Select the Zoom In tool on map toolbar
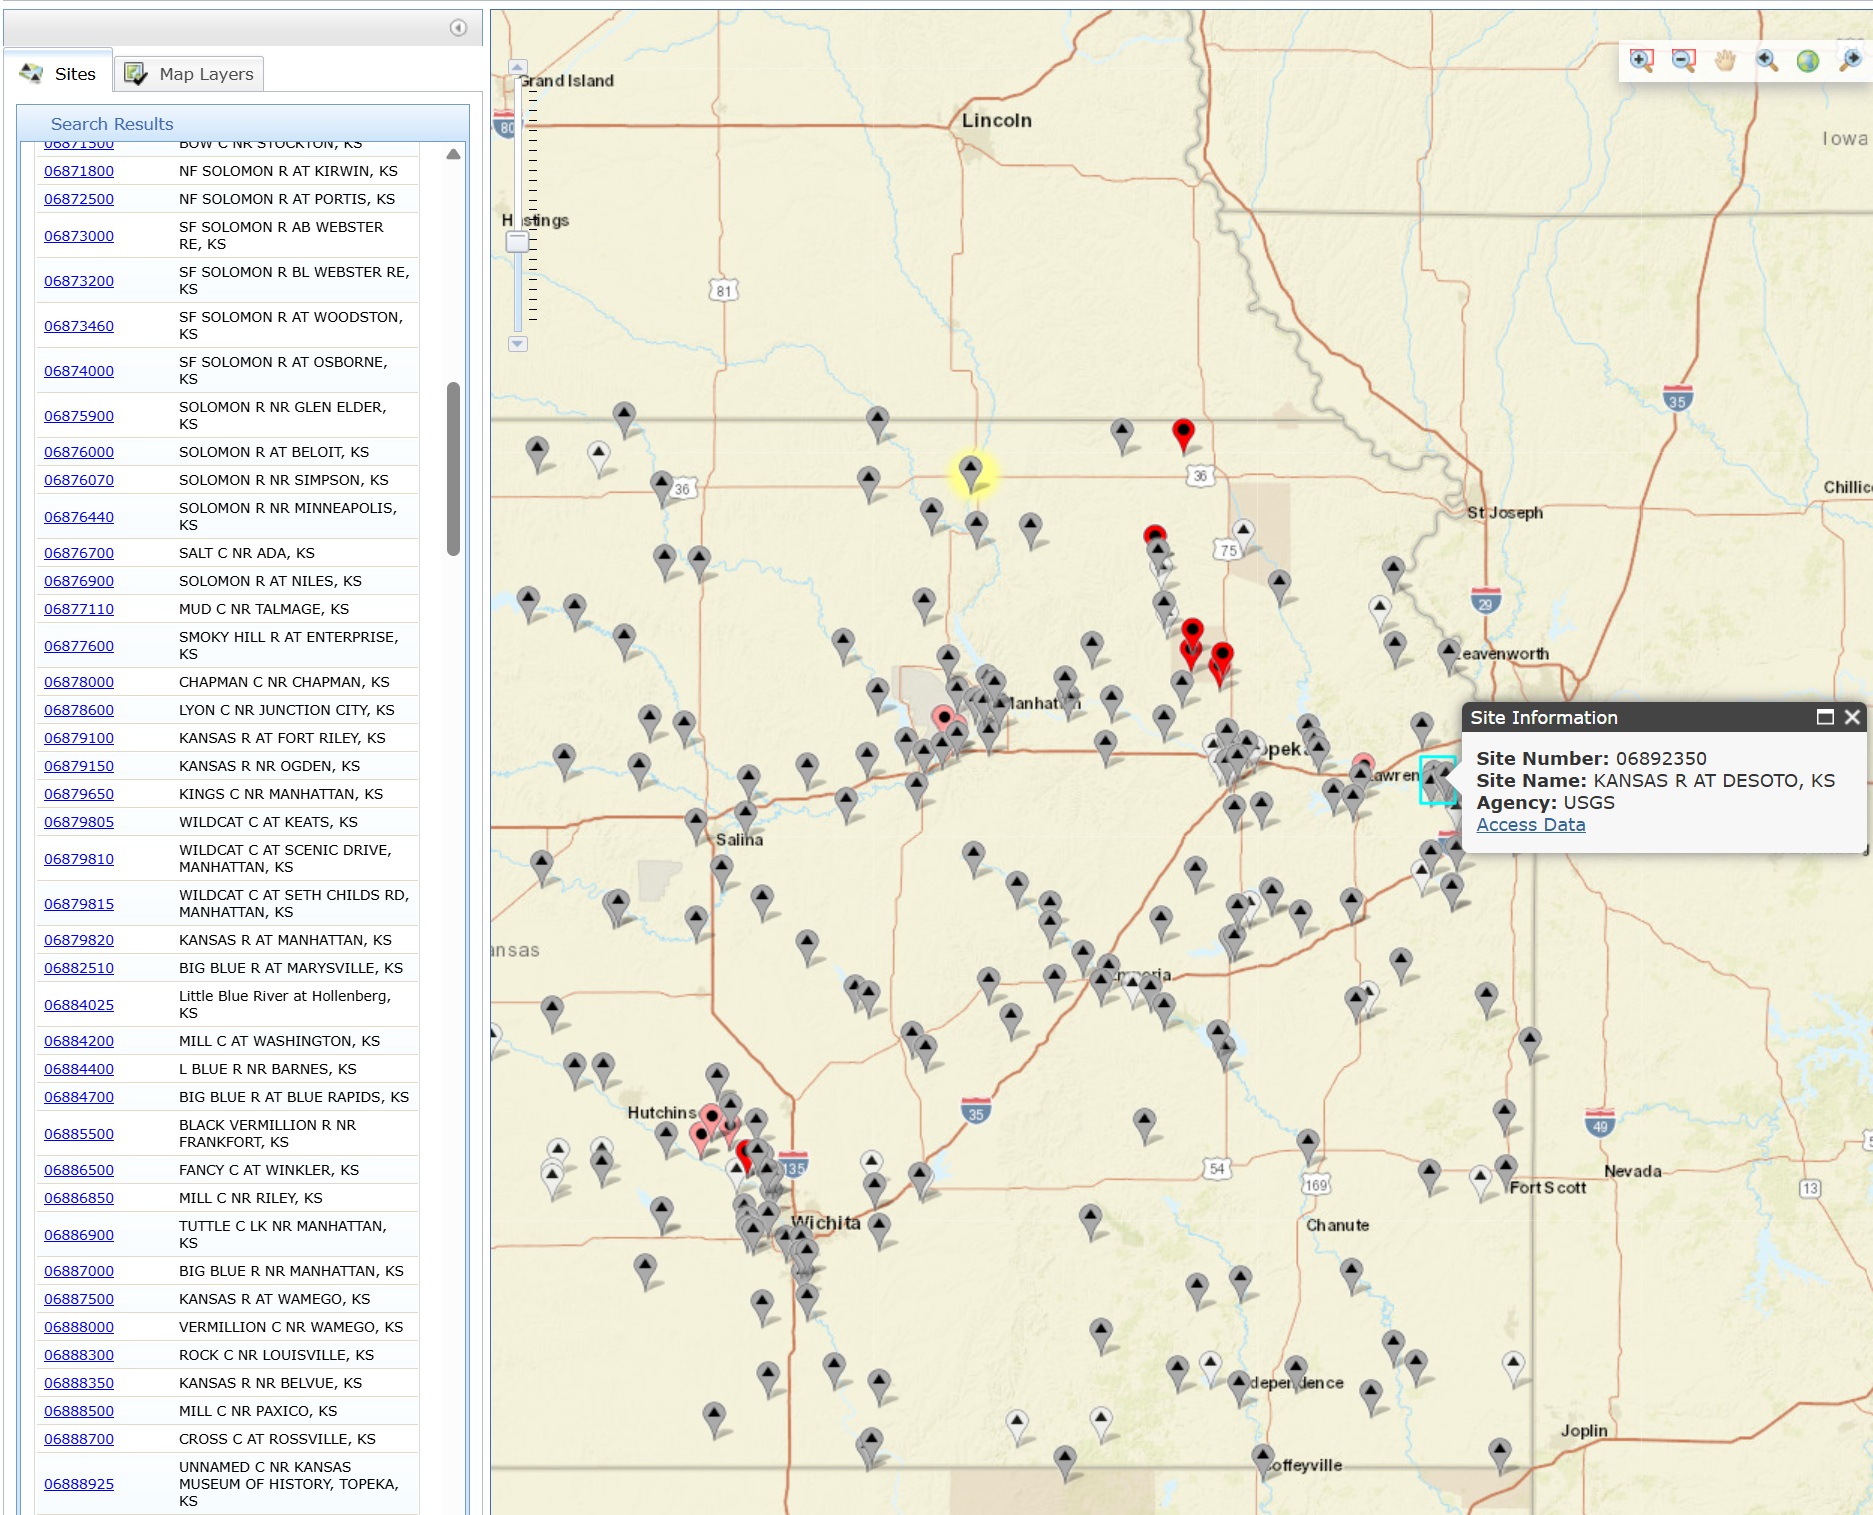1873x1515 pixels. 1641,60
